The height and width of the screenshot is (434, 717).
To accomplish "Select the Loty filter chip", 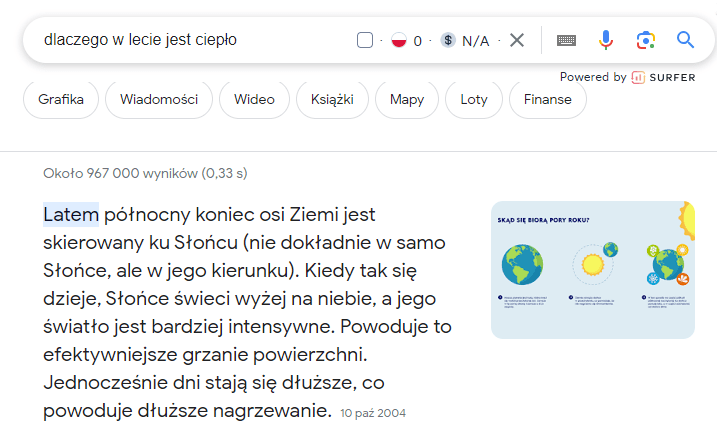I will [474, 99].
